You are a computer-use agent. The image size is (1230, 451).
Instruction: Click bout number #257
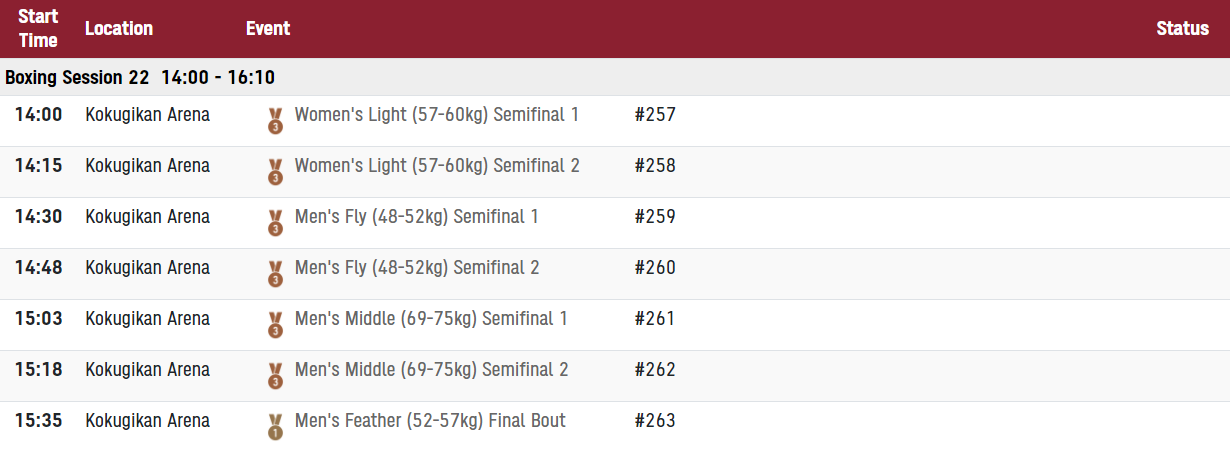coord(655,115)
